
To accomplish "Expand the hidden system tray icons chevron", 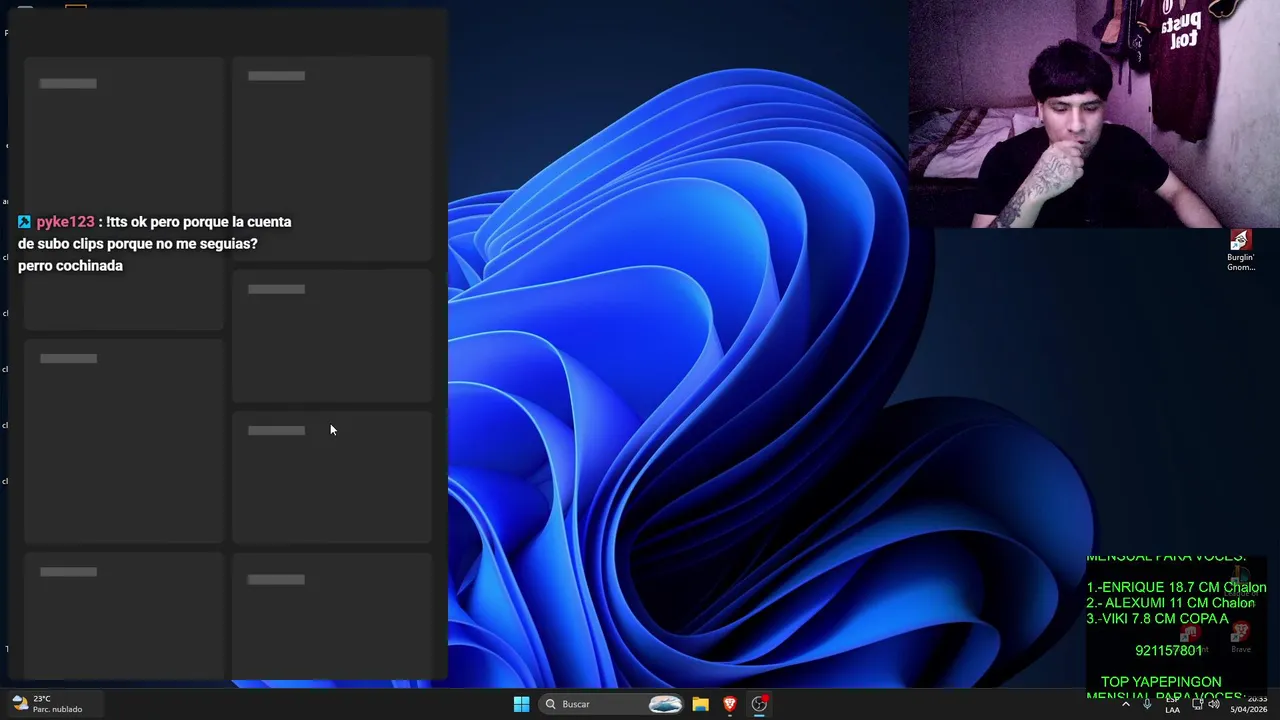I will coord(1125,704).
